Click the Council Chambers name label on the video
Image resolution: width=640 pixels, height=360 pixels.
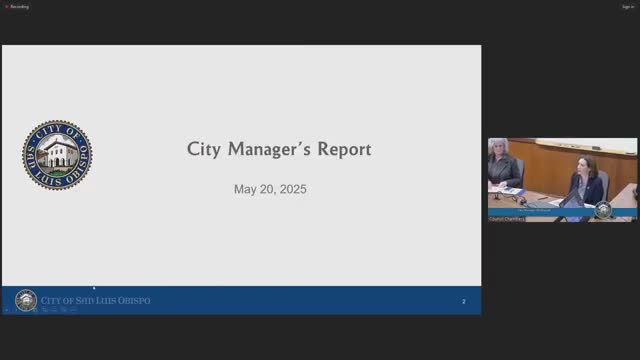click(507, 219)
